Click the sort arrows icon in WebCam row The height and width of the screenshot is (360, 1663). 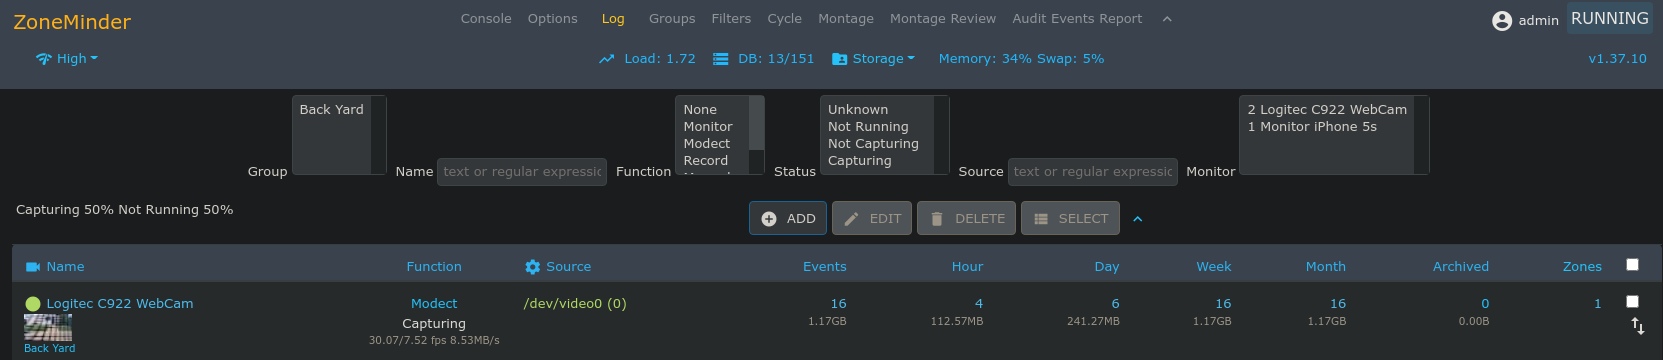pos(1637,326)
